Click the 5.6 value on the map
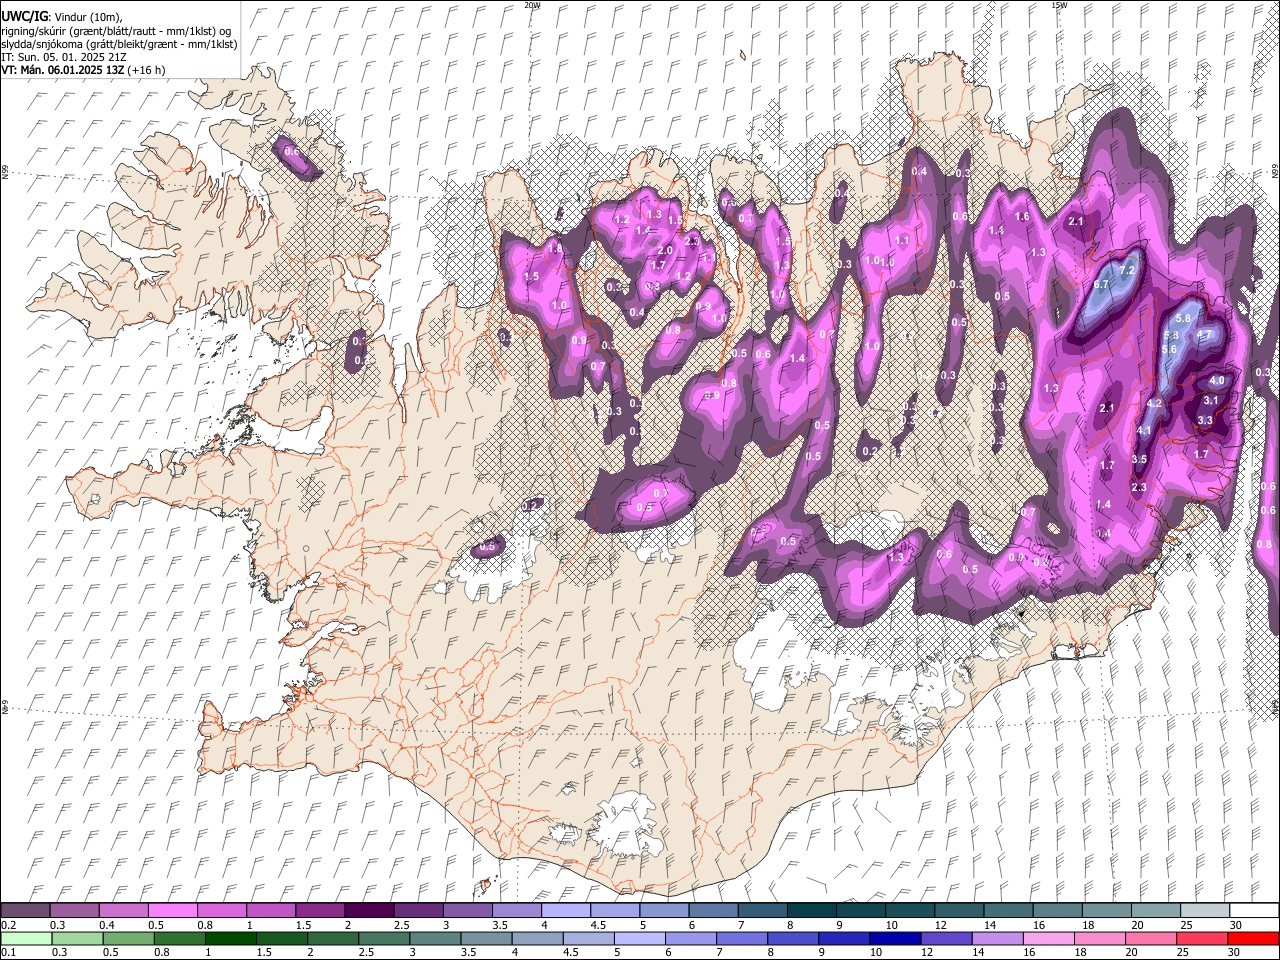1280x960 pixels. (1170, 350)
